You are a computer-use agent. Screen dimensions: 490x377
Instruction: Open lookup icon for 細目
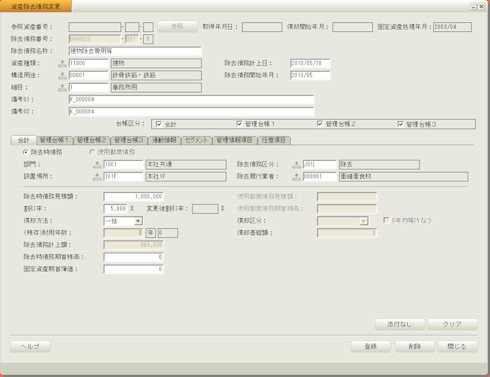62,88
